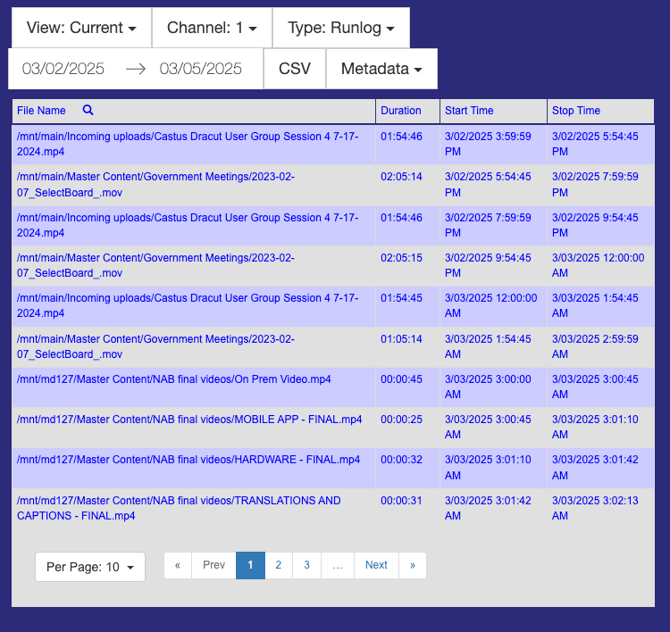
Task: Click the Prev pagination button
Action: click(214, 565)
